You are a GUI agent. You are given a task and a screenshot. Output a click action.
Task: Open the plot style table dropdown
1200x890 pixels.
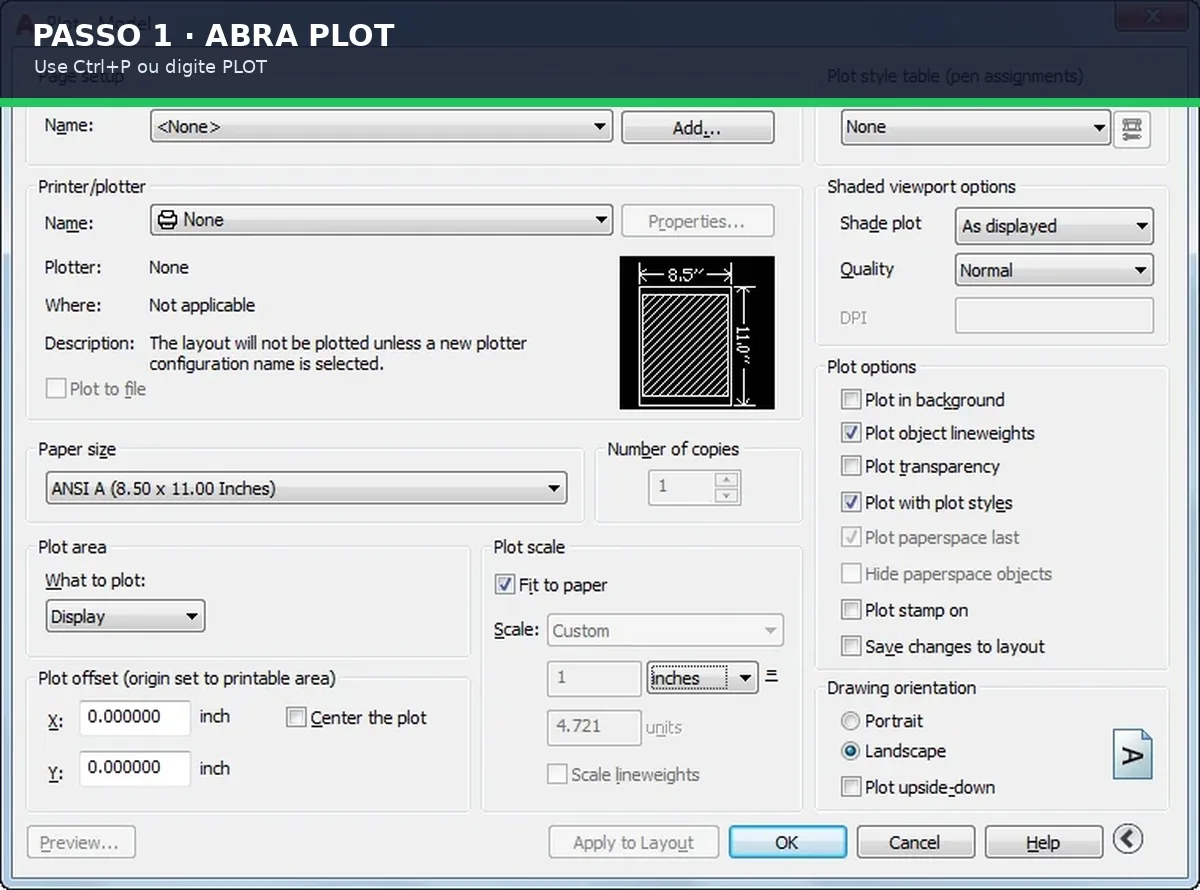975,127
